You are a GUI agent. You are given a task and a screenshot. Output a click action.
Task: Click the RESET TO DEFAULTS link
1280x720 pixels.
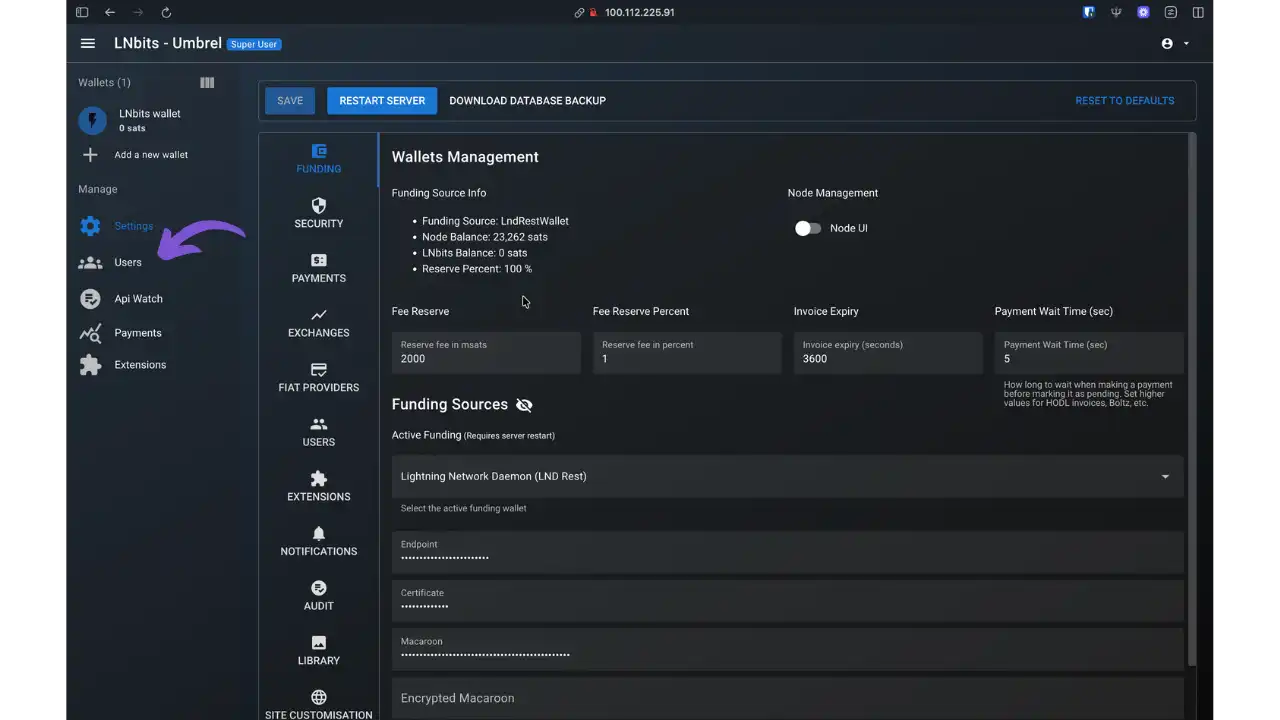coord(1124,100)
